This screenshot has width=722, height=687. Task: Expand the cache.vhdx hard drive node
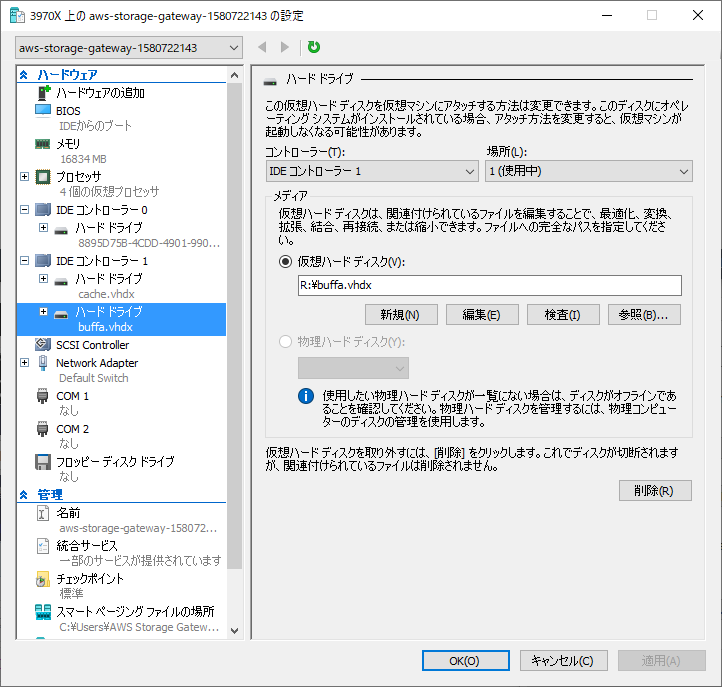tap(43, 278)
